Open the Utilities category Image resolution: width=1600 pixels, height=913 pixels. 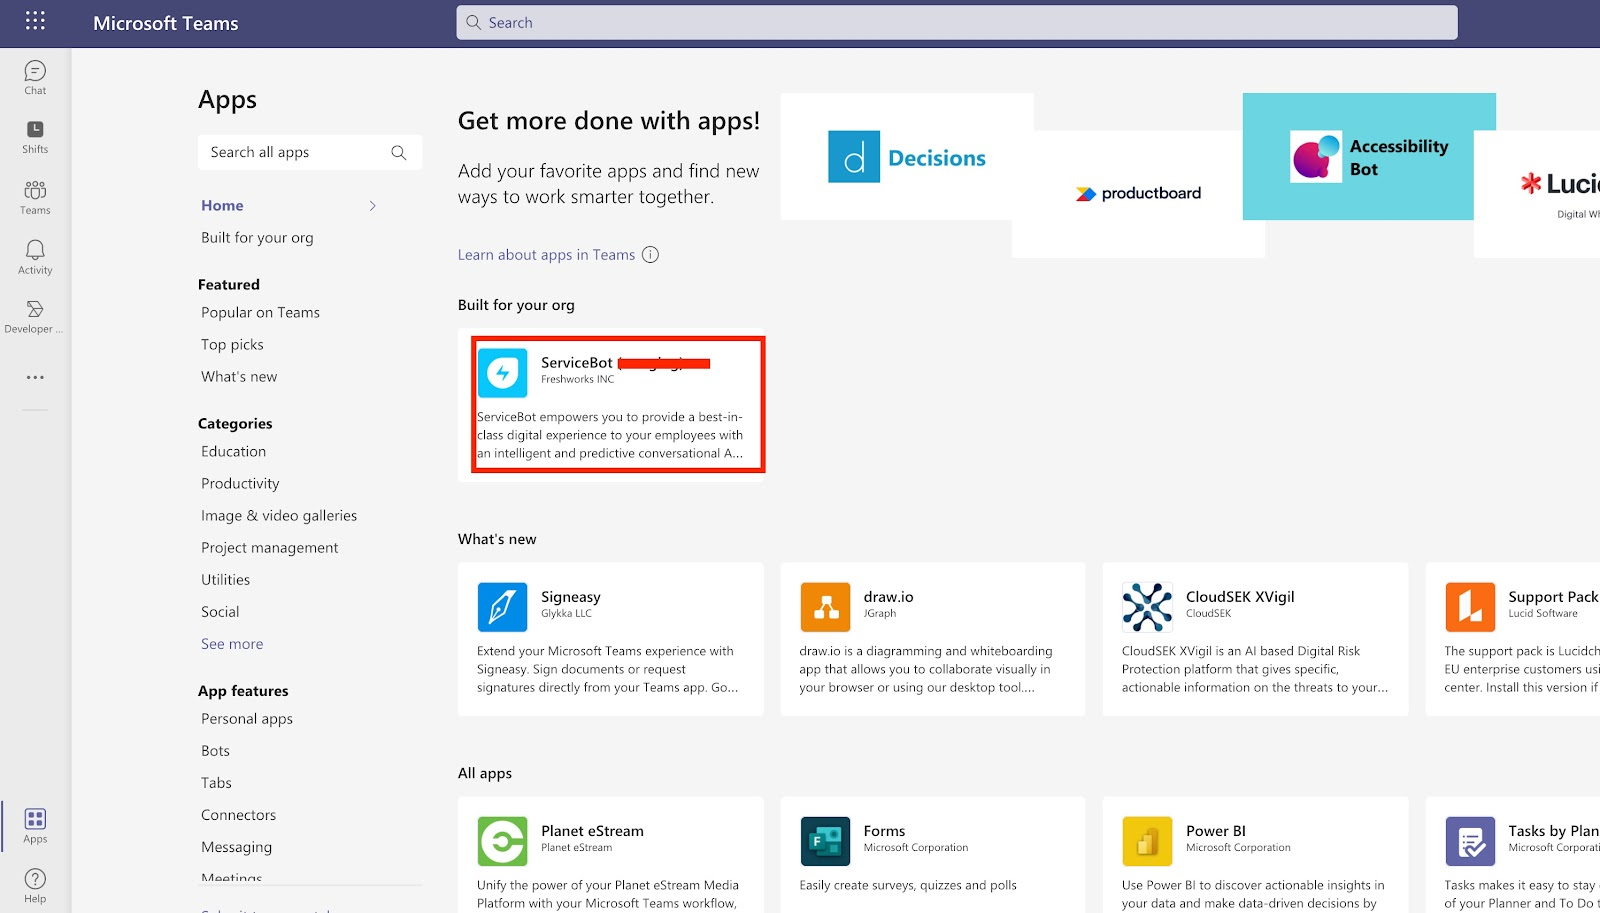pyautogui.click(x=225, y=580)
